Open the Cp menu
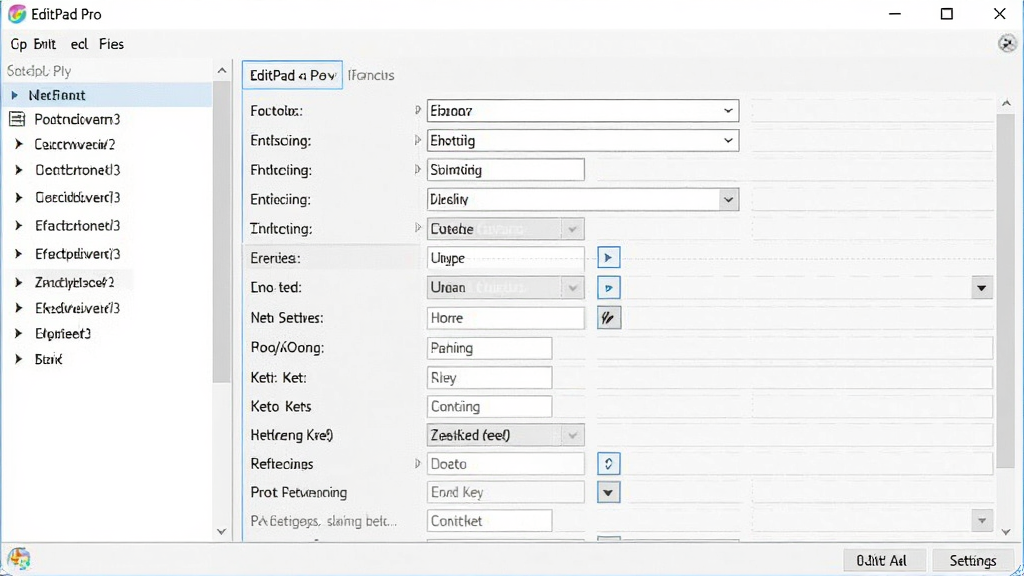This screenshot has width=1024, height=576. pos(18,44)
